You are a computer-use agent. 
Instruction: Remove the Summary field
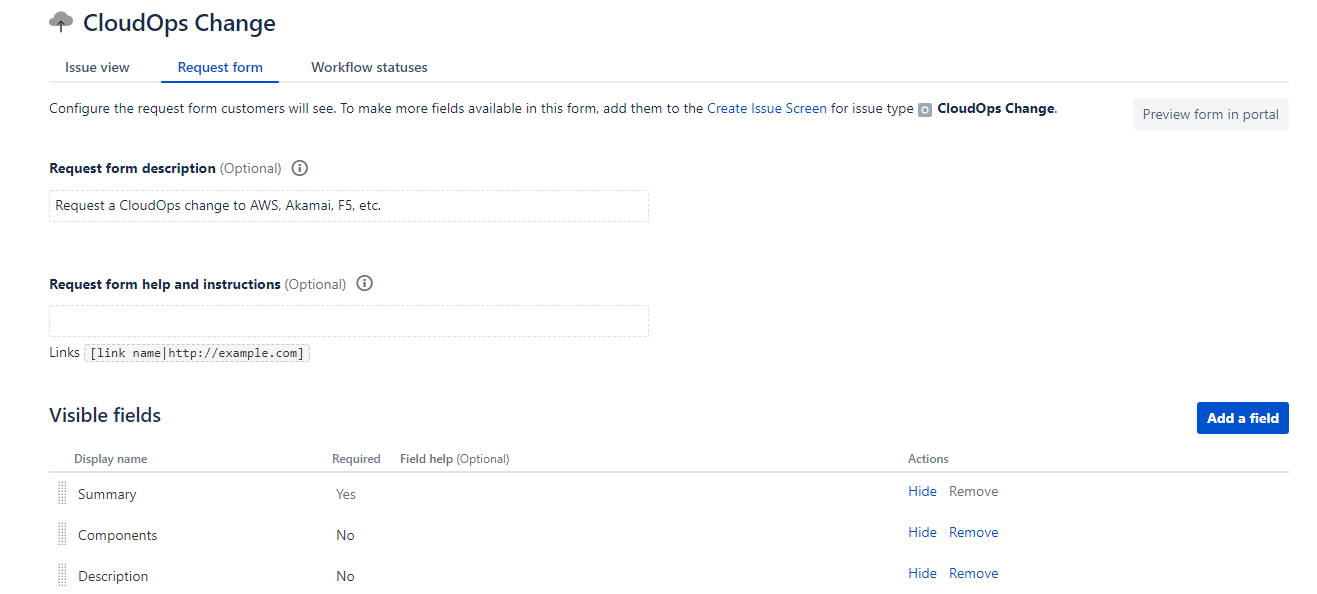click(x=972, y=491)
